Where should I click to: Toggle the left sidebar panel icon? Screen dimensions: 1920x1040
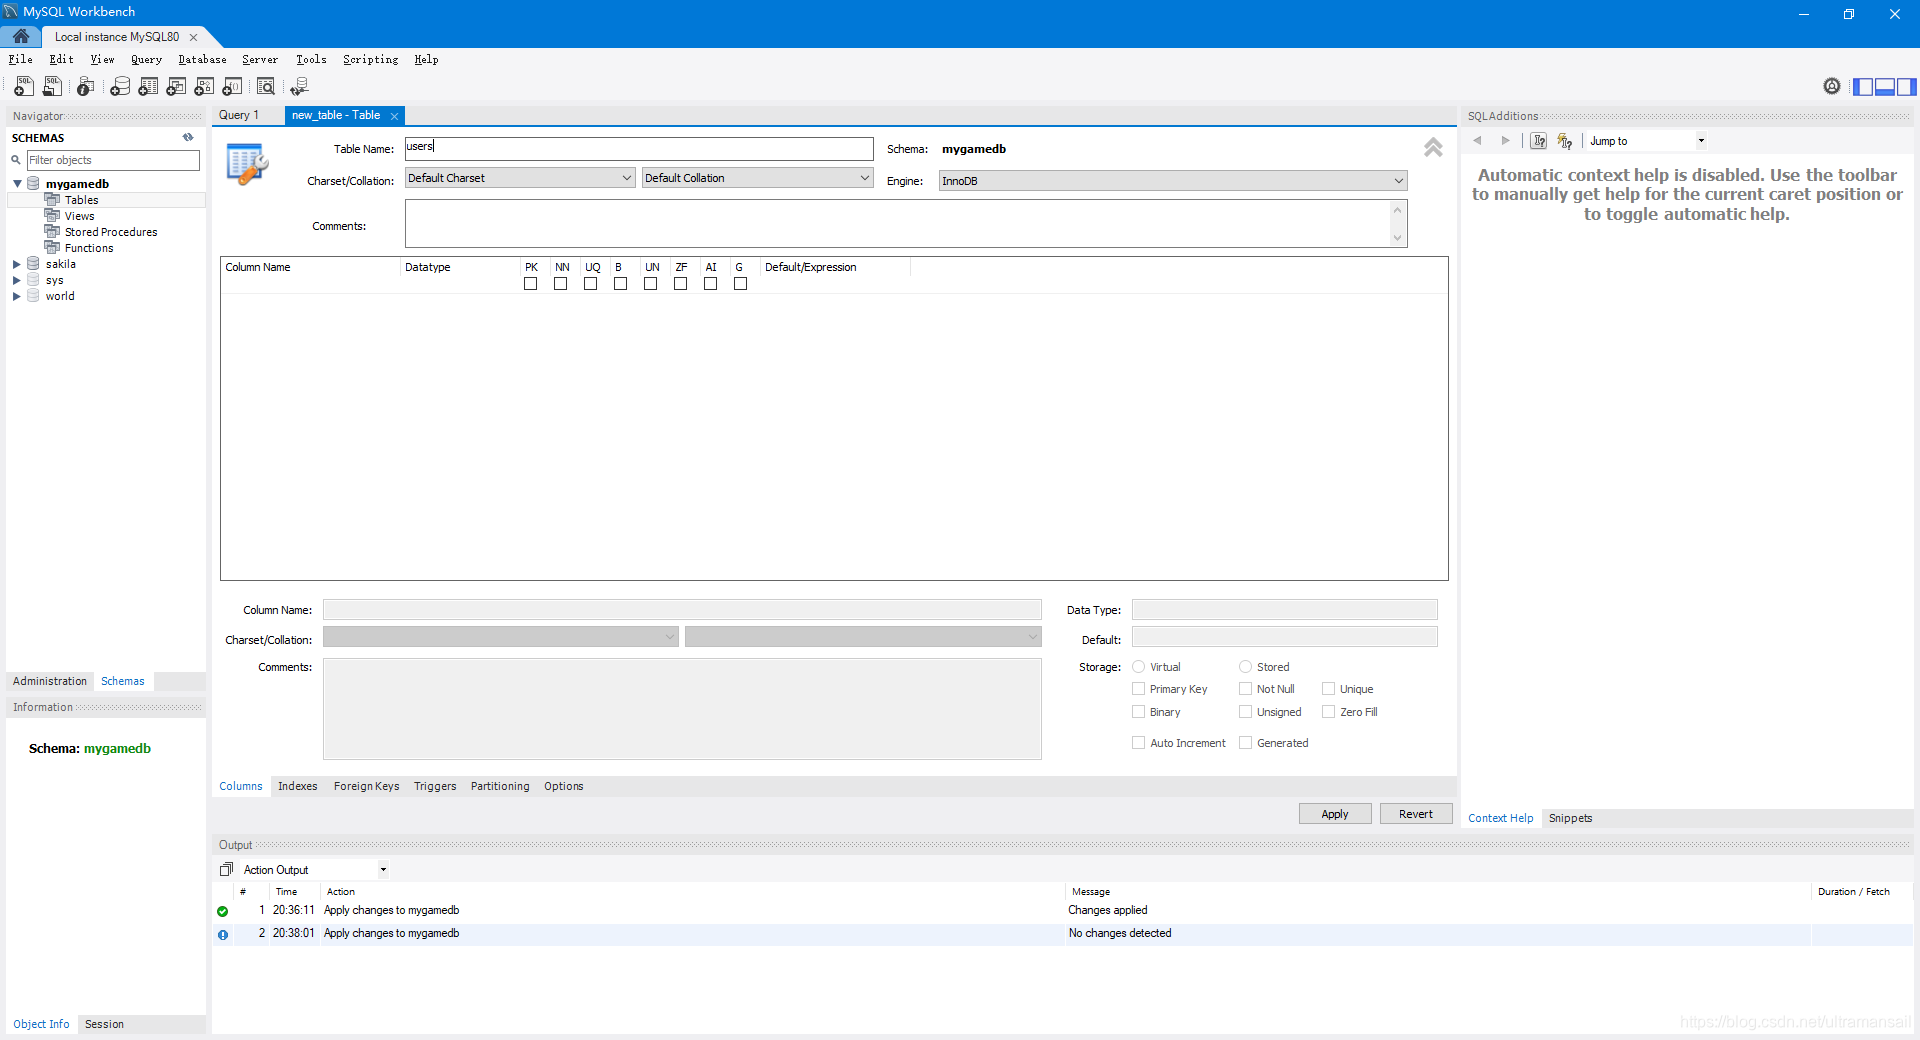(1863, 87)
